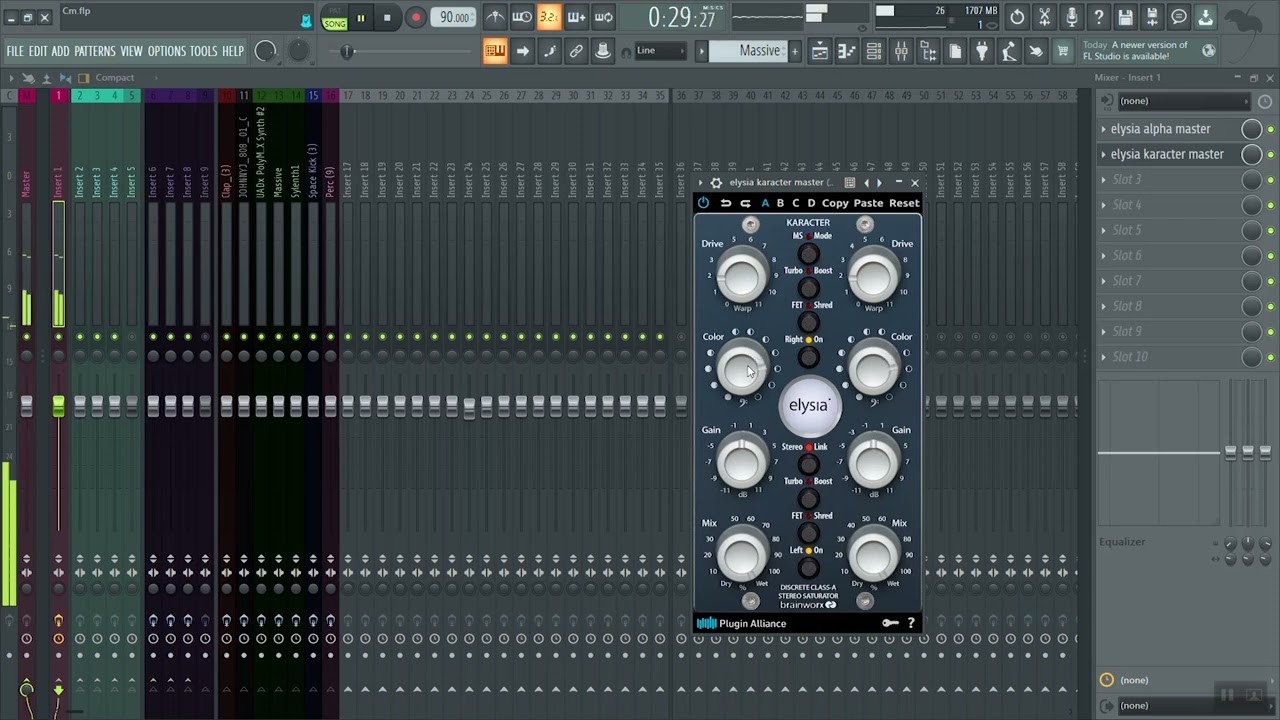Image resolution: width=1280 pixels, height=720 pixels.
Task: Click the record button in the transport
Action: click(415, 18)
